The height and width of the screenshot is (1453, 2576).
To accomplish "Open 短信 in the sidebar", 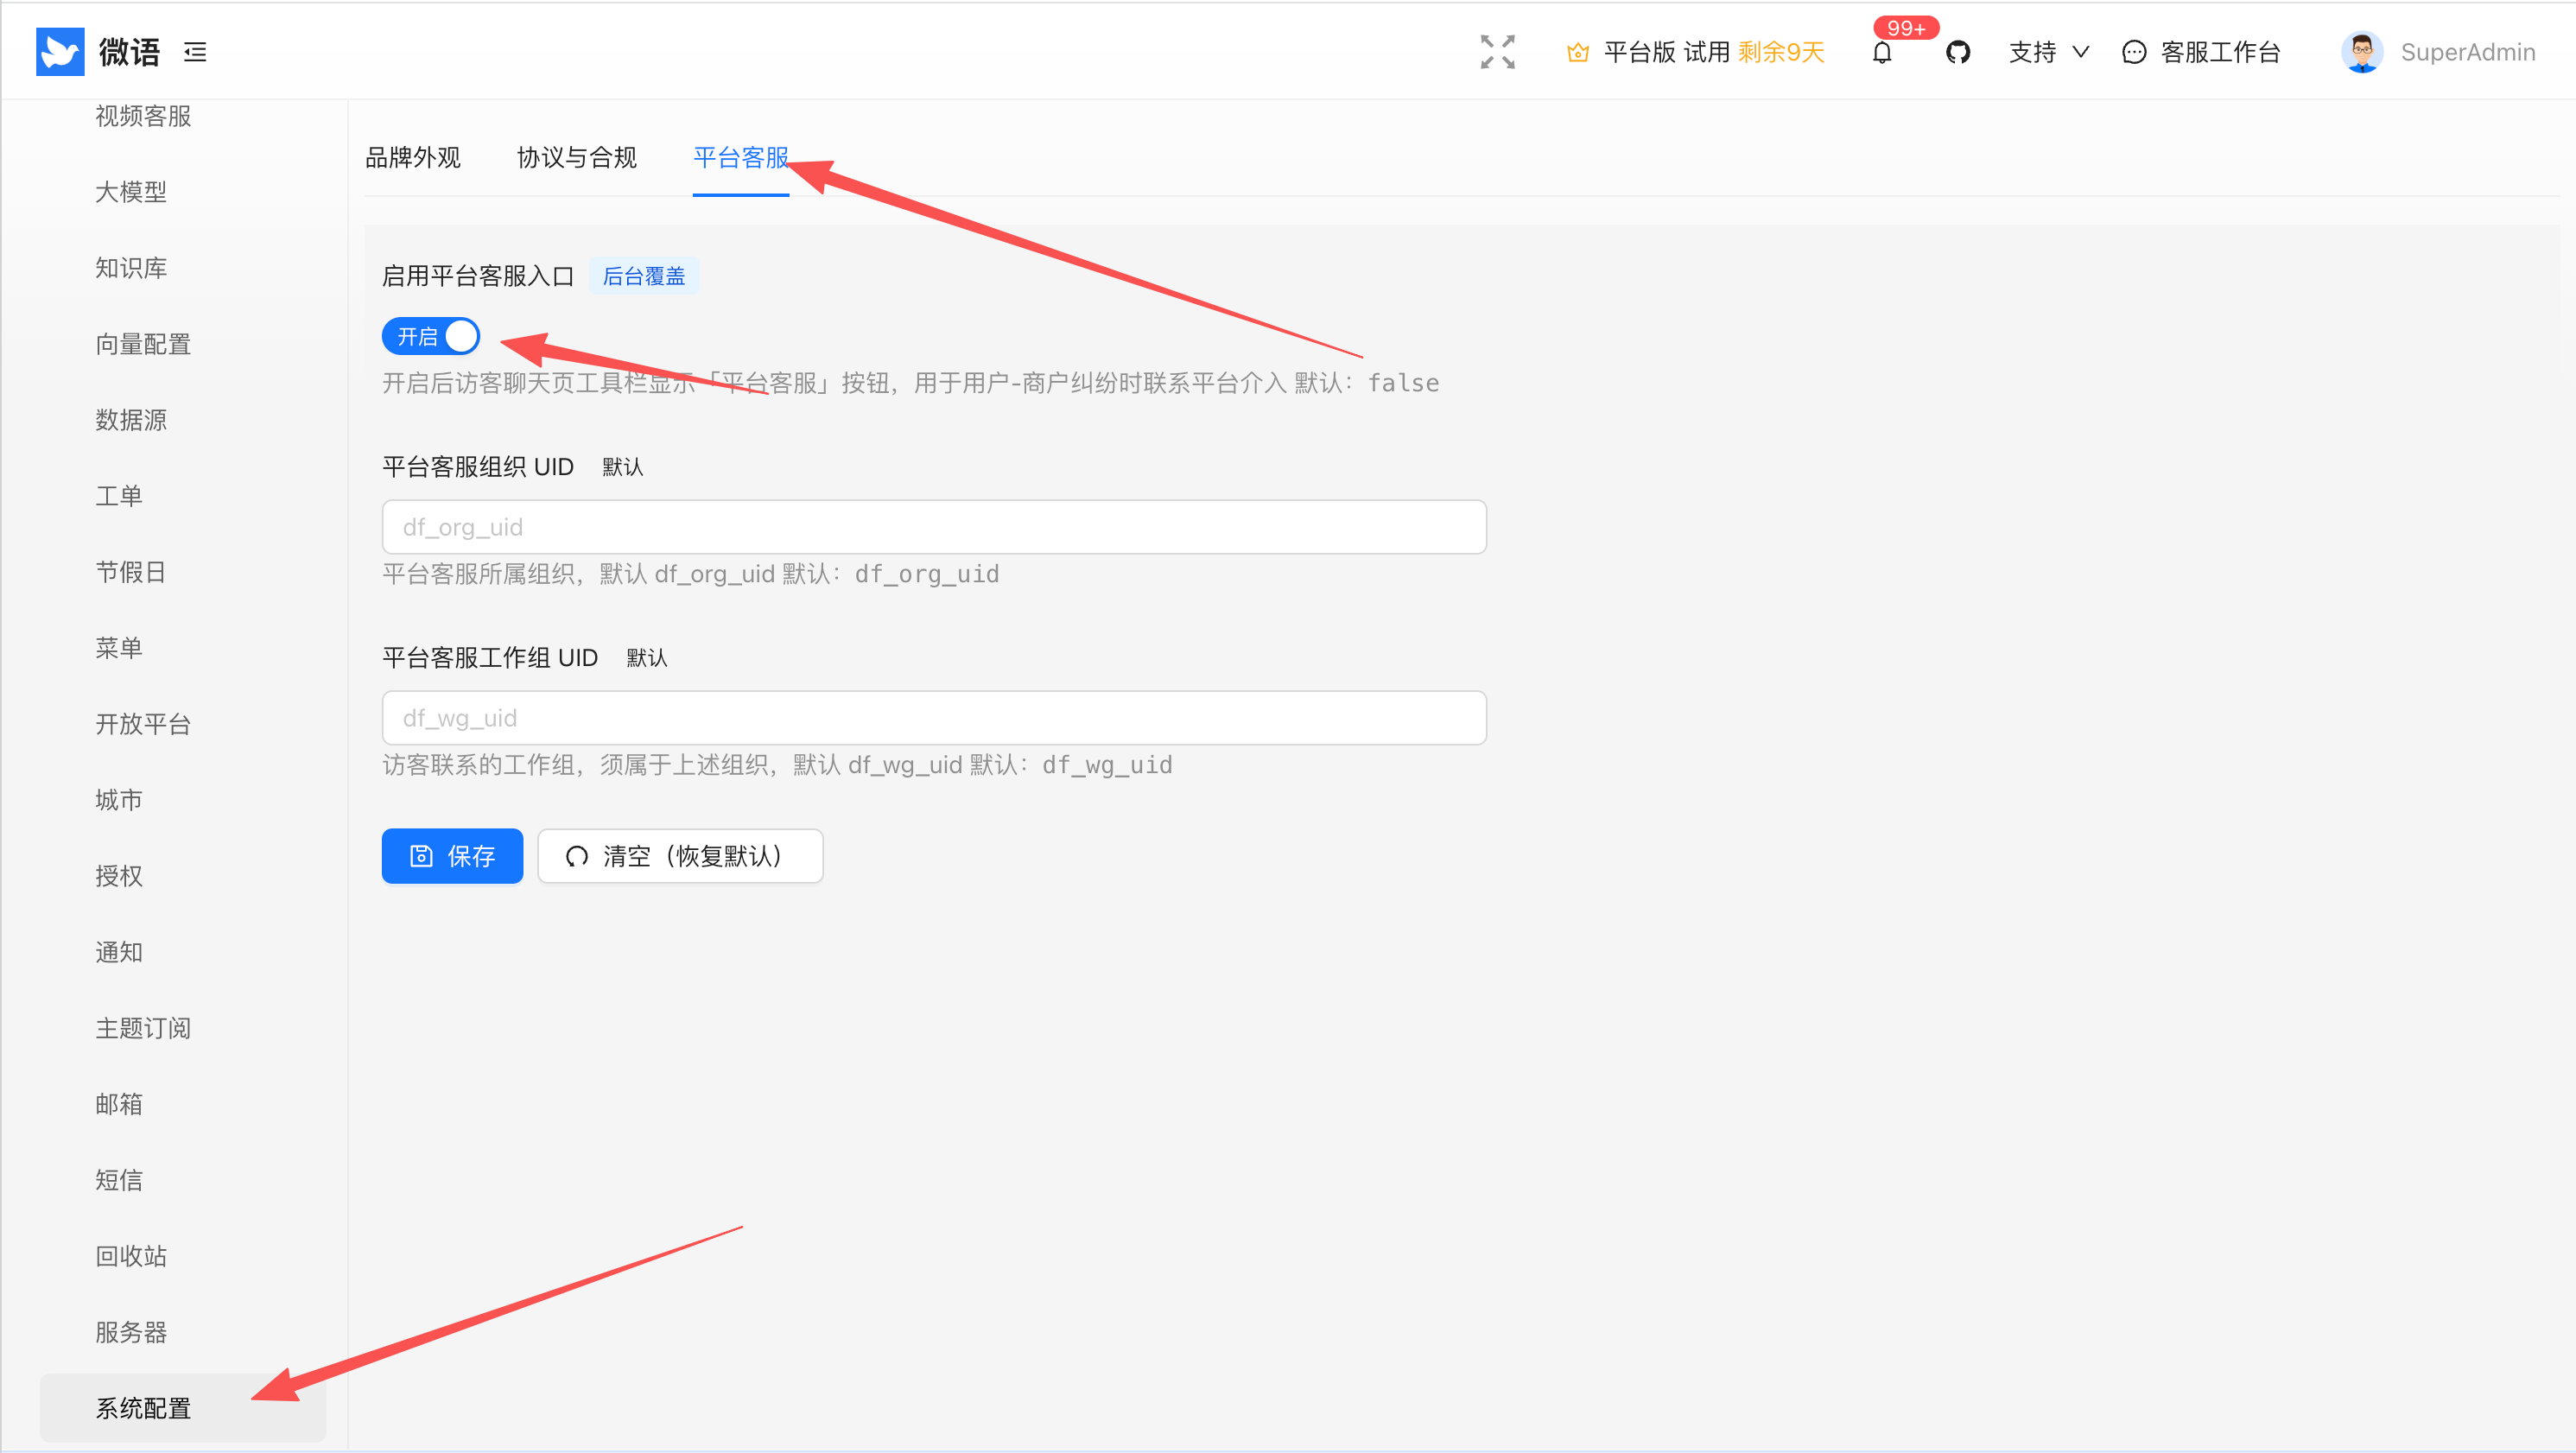I will coord(119,1180).
